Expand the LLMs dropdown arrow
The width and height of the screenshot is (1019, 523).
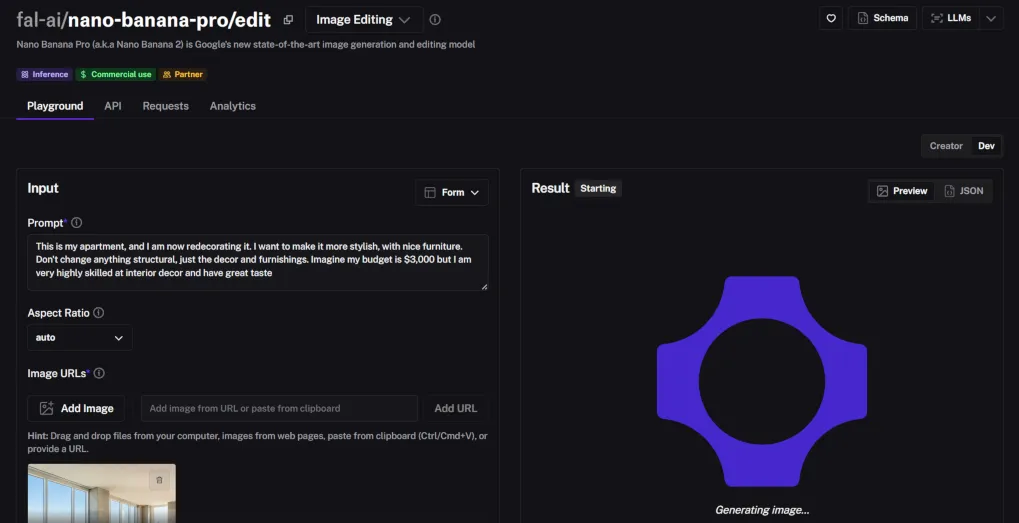click(x=990, y=18)
